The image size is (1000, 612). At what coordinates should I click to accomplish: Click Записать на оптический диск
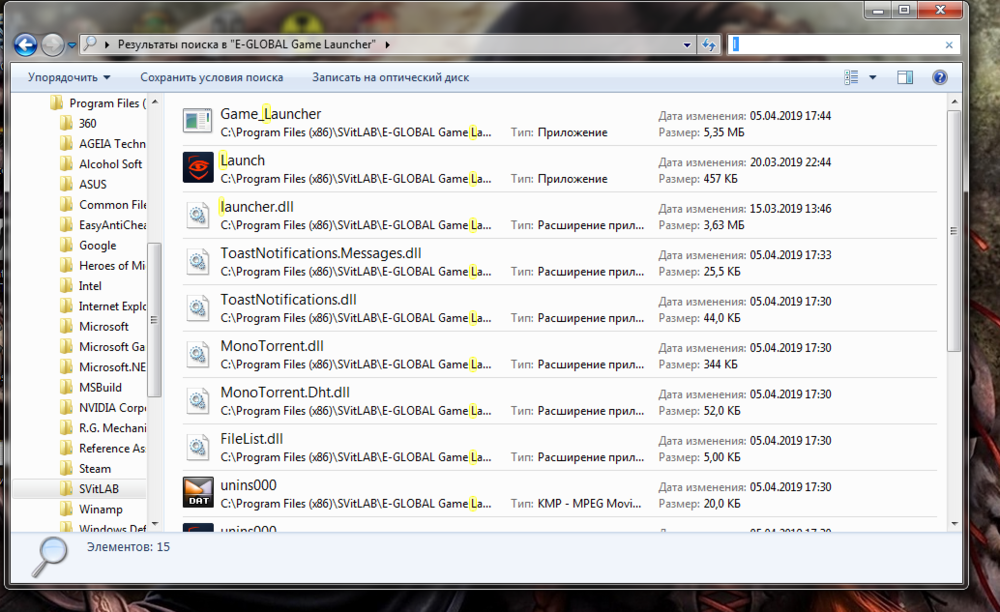(x=390, y=77)
